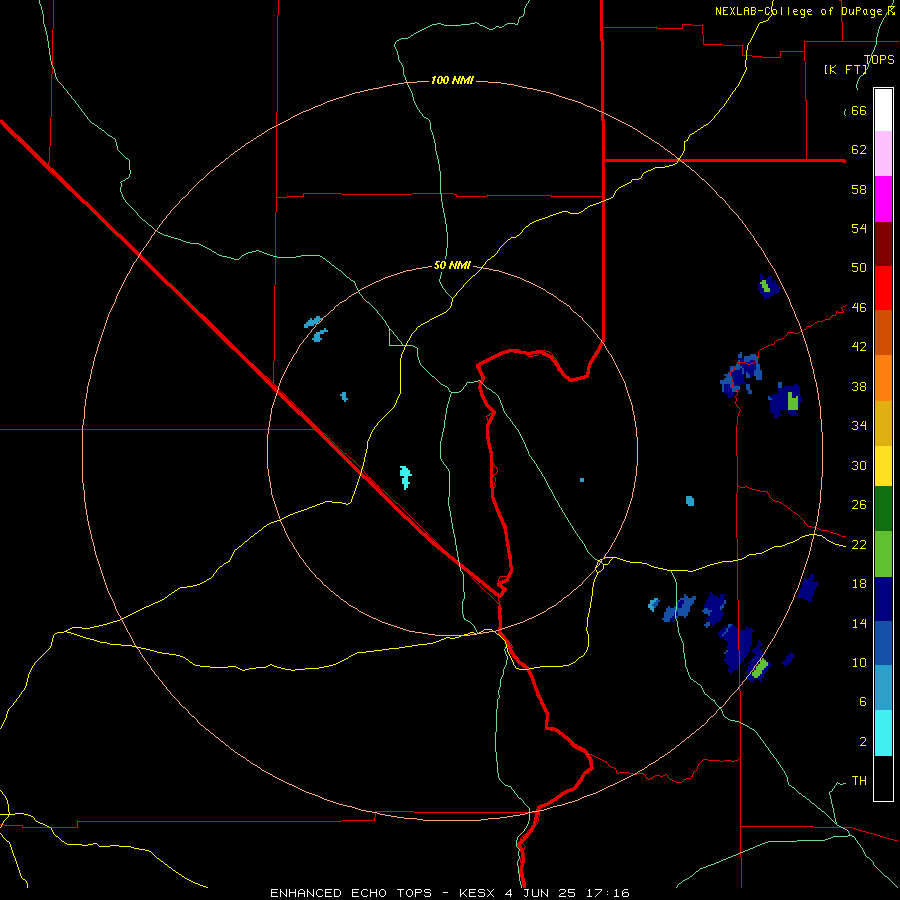Click the dark orange band in the legend
This screenshot has width=900, height=900.
coord(883,332)
